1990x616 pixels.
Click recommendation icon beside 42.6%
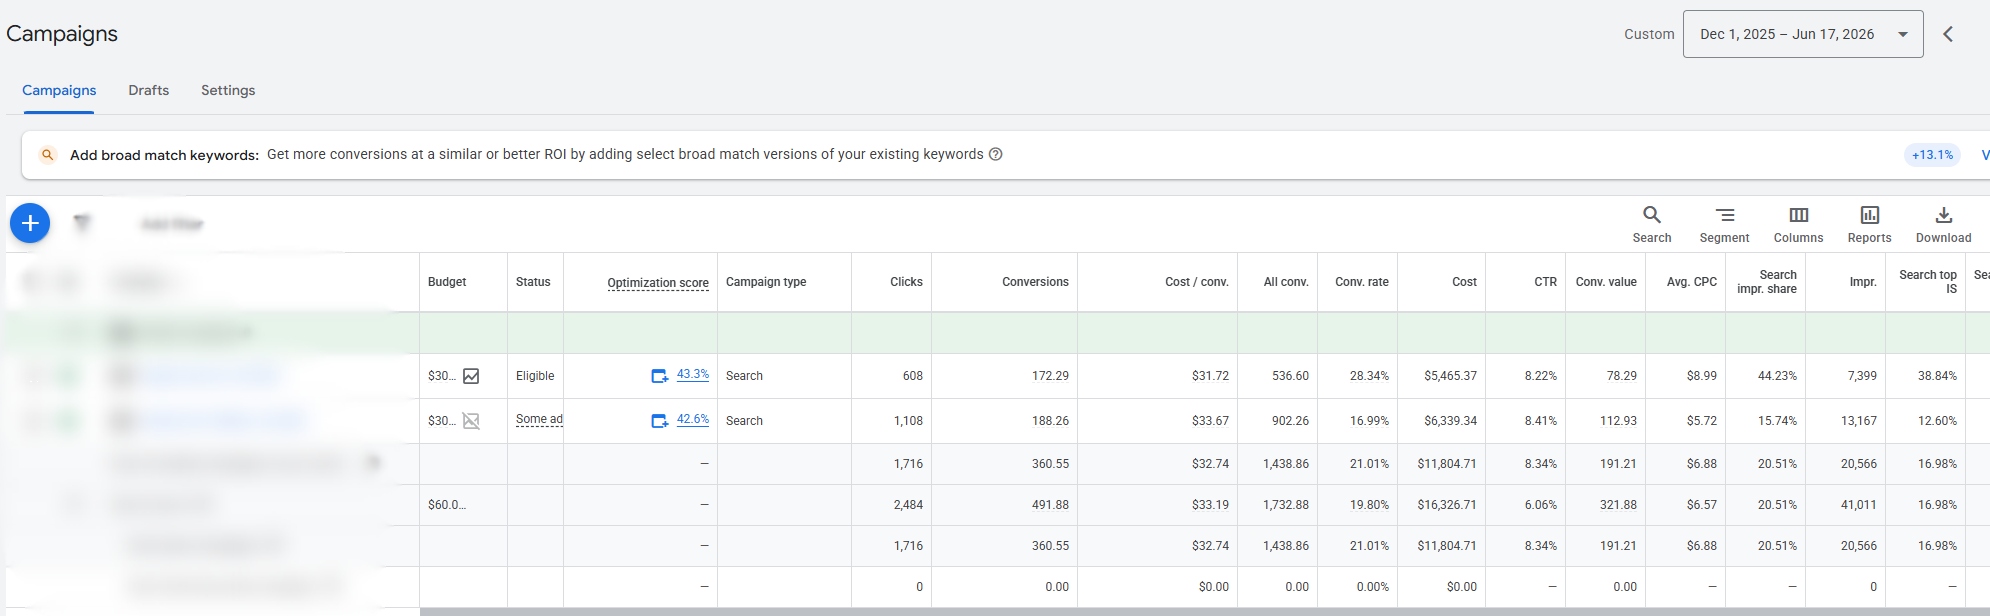(x=660, y=421)
